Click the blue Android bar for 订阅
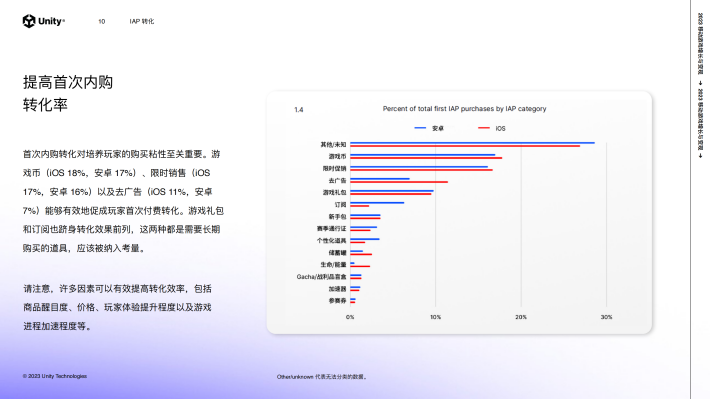The width and height of the screenshot is (710, 399). [x=377, y=203]
